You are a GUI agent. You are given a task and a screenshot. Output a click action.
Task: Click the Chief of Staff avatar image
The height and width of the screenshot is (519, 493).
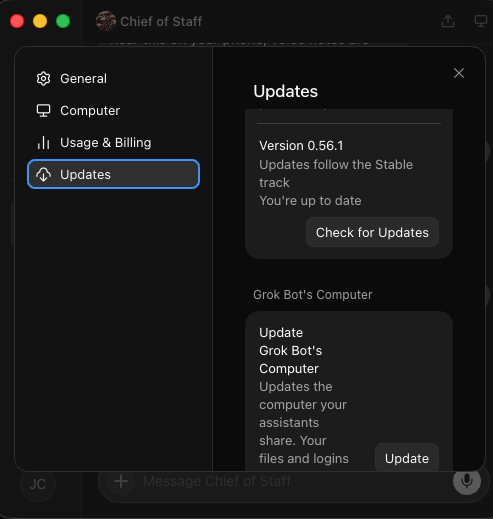[x=106, y=21]
